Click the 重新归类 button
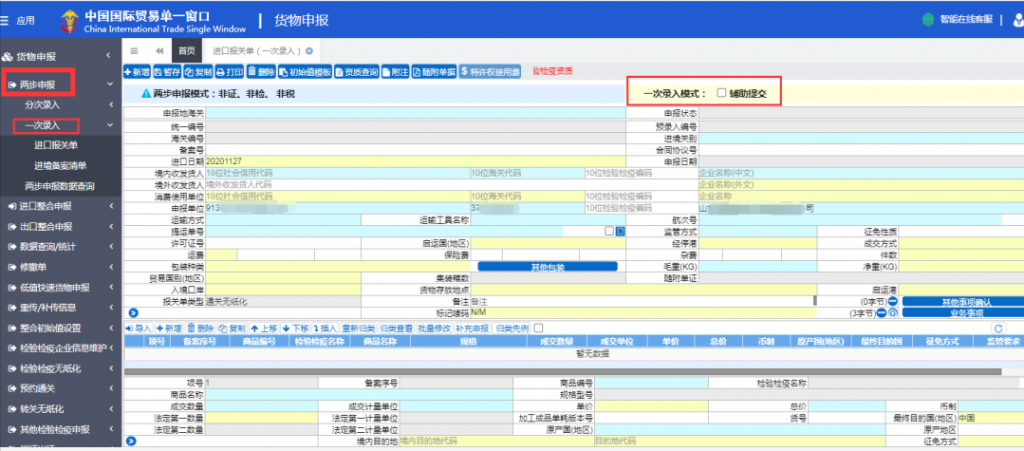1024x451 pixels. point(359,328)
